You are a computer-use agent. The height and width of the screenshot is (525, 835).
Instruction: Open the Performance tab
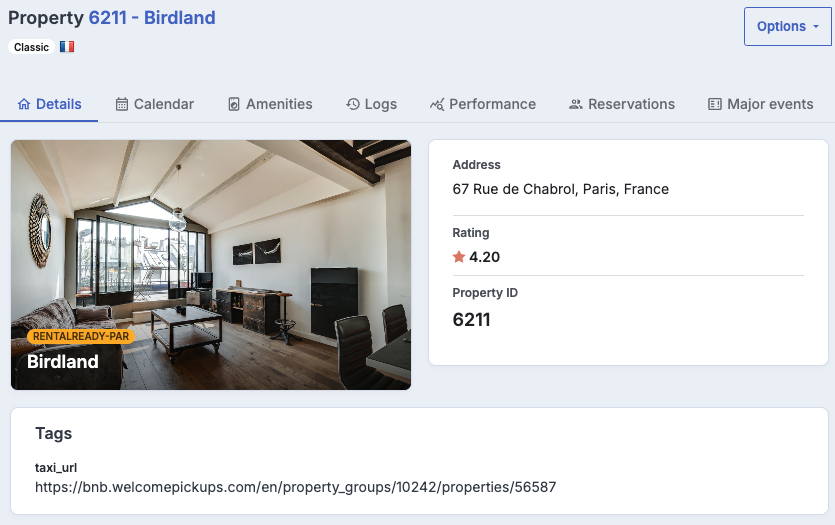[x=483, y=104]
